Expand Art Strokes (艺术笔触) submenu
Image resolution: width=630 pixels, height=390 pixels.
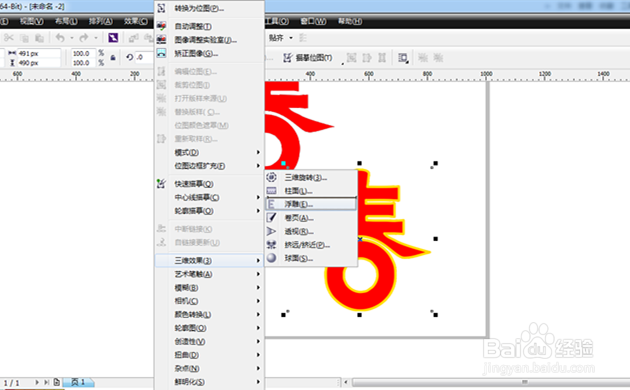[x=209, y=274]
